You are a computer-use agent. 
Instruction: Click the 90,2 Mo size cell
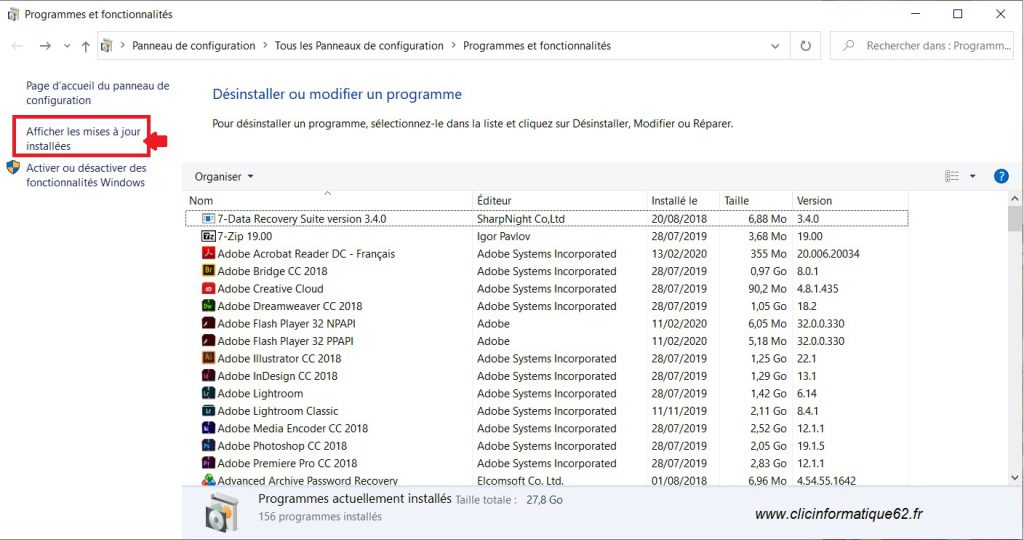point(767,289)
